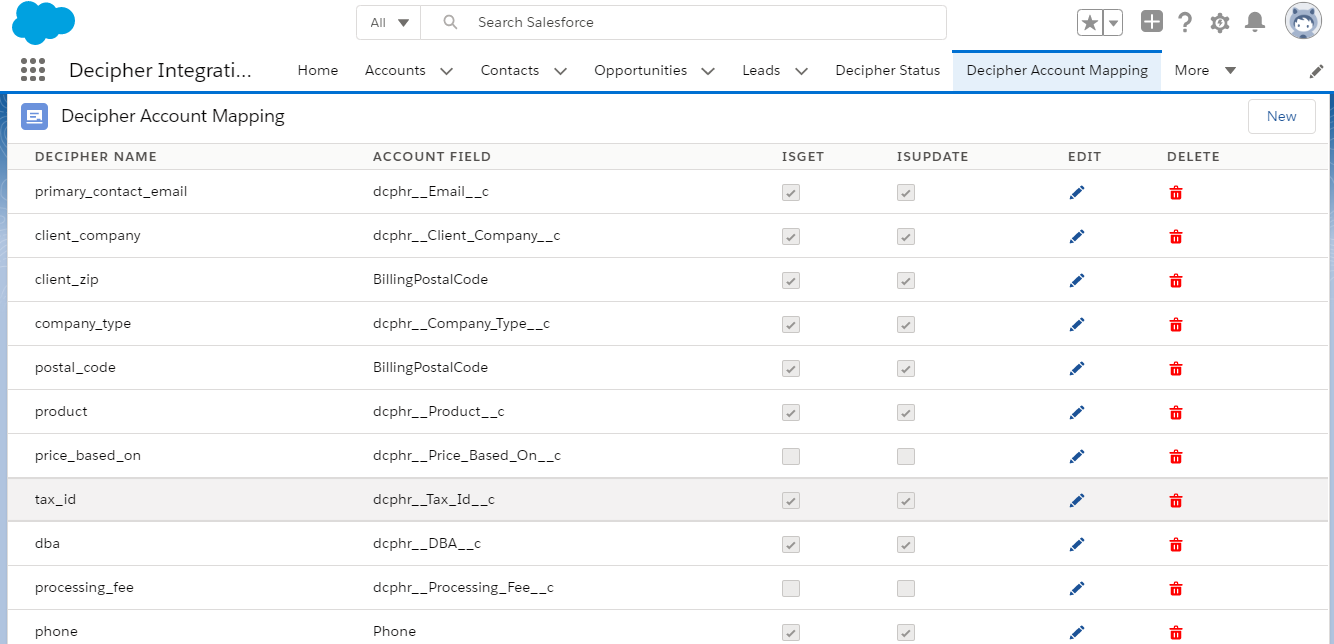Delete the product mapping with its trash icon
1334x644 pixels.
1175,412
